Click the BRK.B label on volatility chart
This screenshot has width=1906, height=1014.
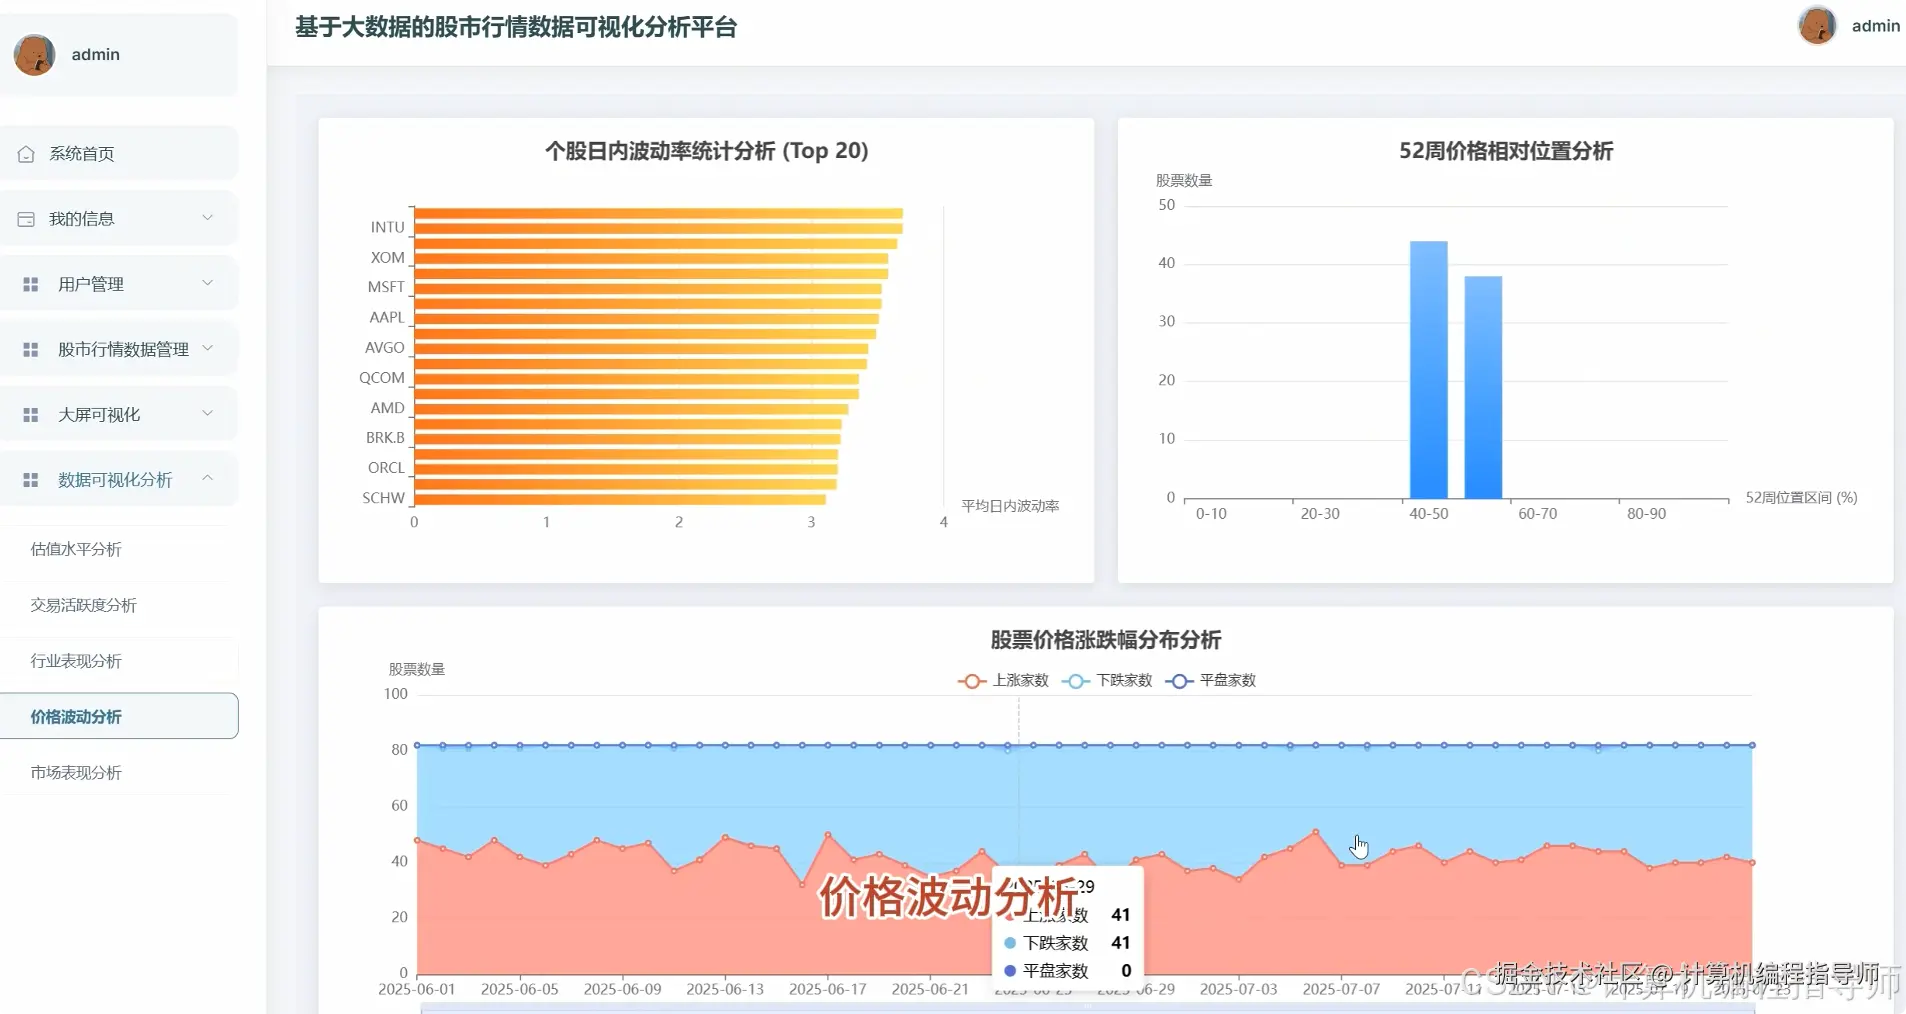[x=385, y=438]
